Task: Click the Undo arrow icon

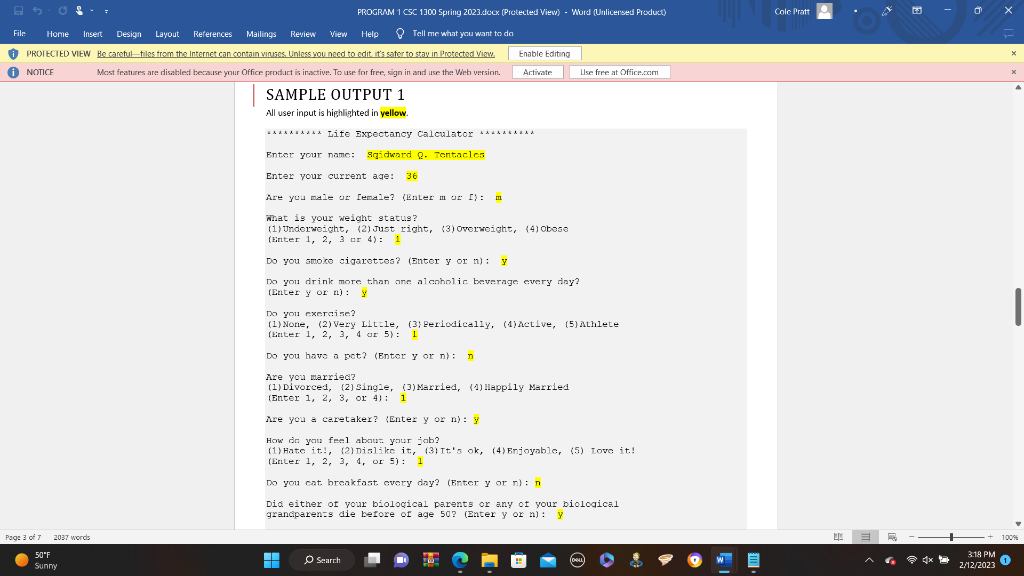Action: pyautogui.click(x=37, y=11)
